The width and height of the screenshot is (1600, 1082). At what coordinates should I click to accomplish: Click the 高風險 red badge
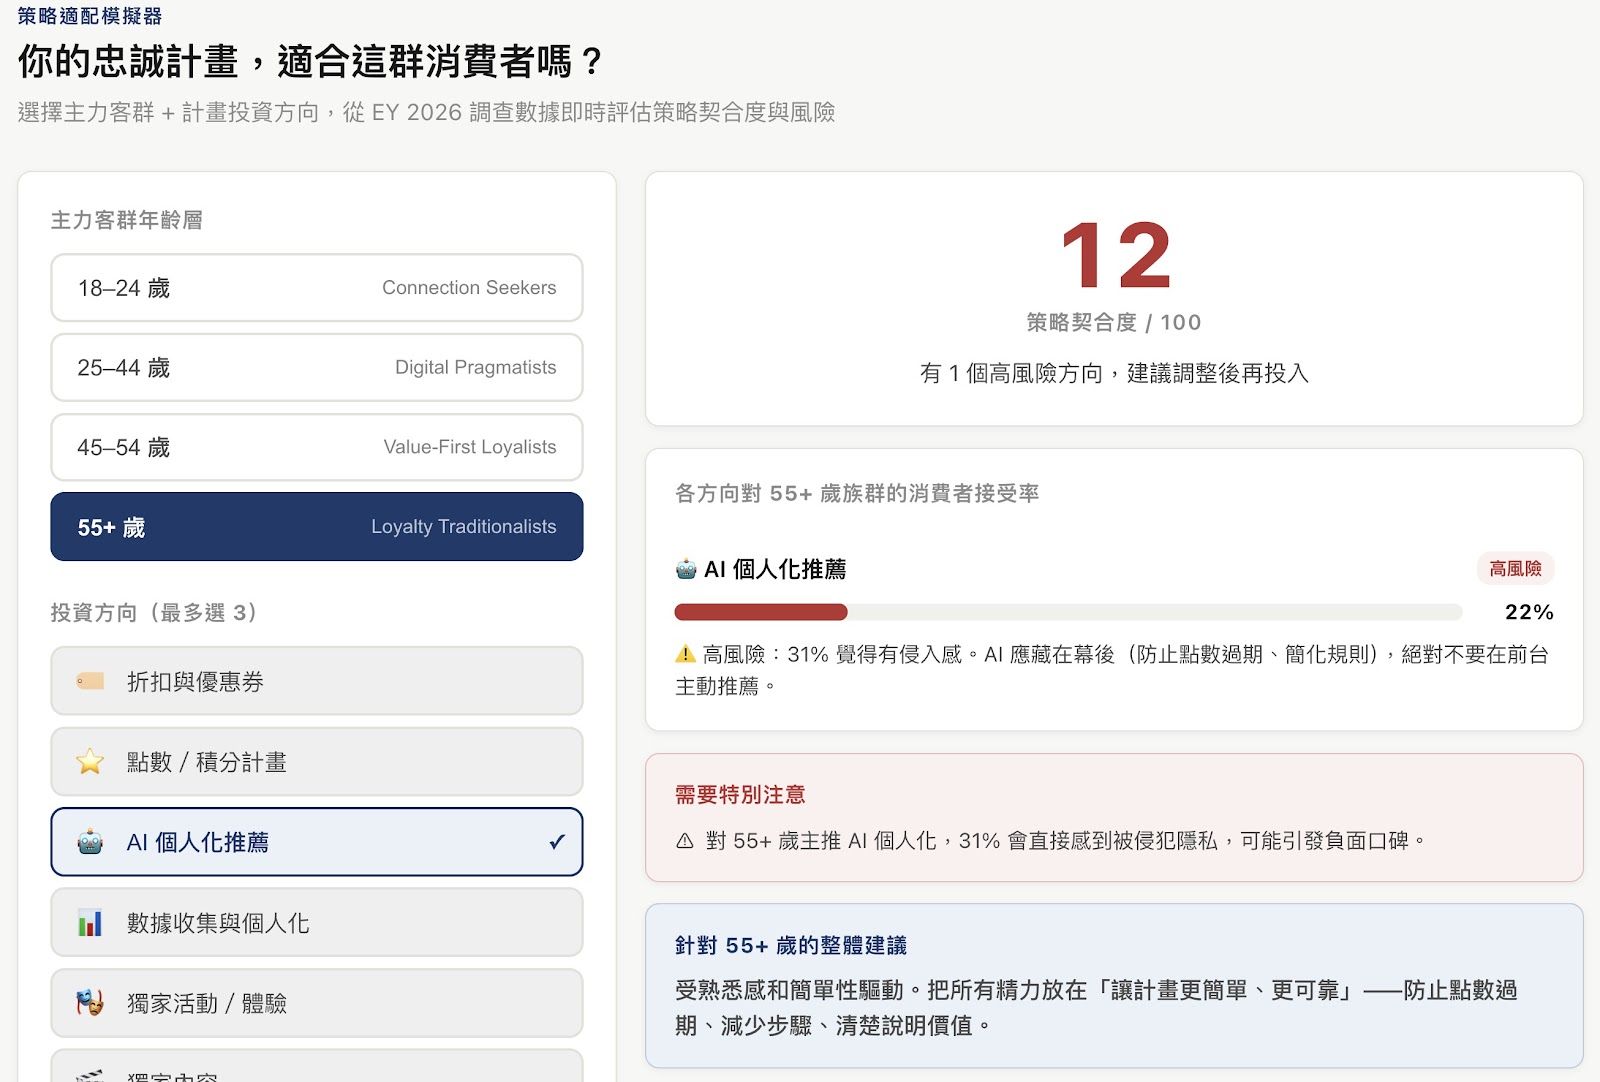(1515, 568)
